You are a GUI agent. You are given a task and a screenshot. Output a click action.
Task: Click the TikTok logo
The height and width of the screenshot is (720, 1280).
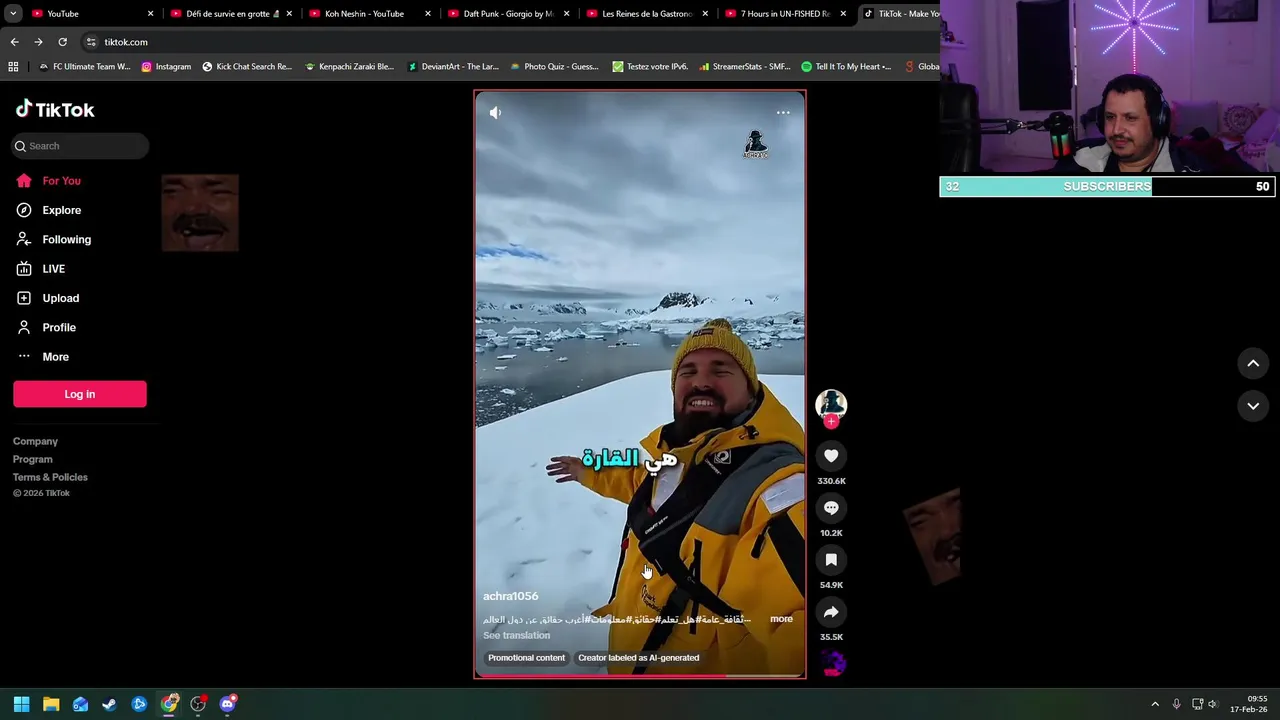point(55,109)
